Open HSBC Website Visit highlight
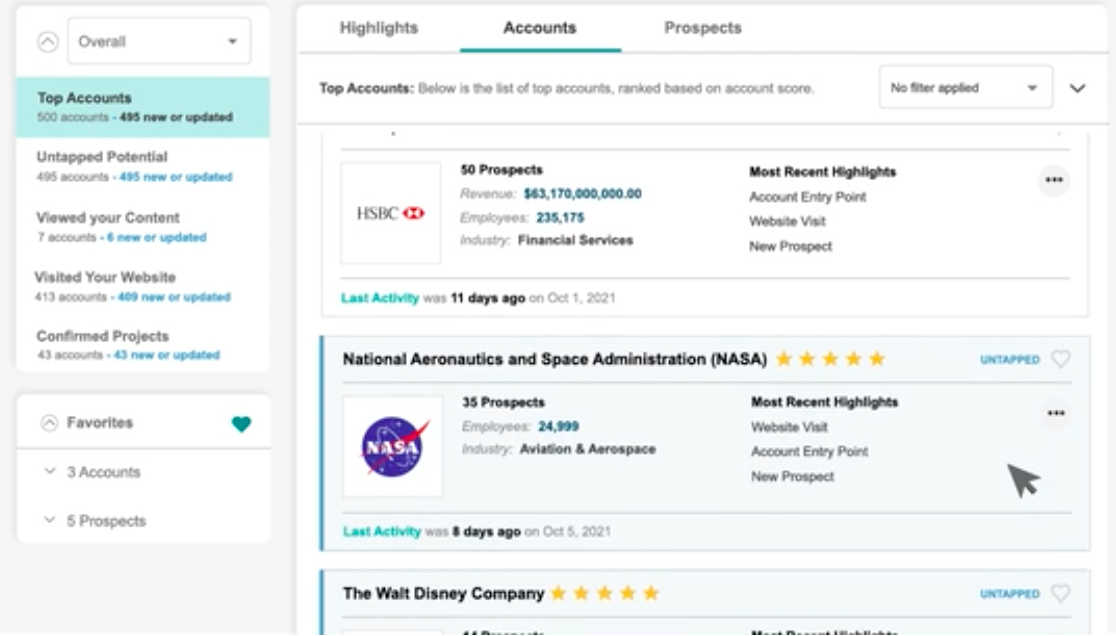 (x=787, y=221)
